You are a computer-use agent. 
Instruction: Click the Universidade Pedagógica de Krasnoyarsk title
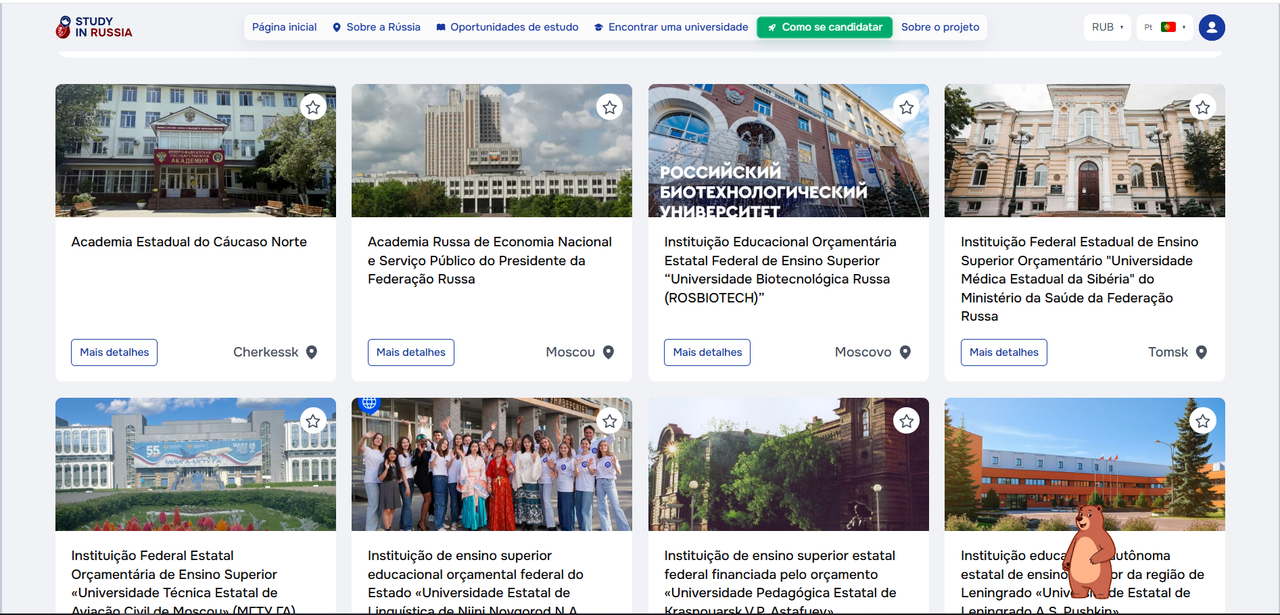click(x=780, y=583)
